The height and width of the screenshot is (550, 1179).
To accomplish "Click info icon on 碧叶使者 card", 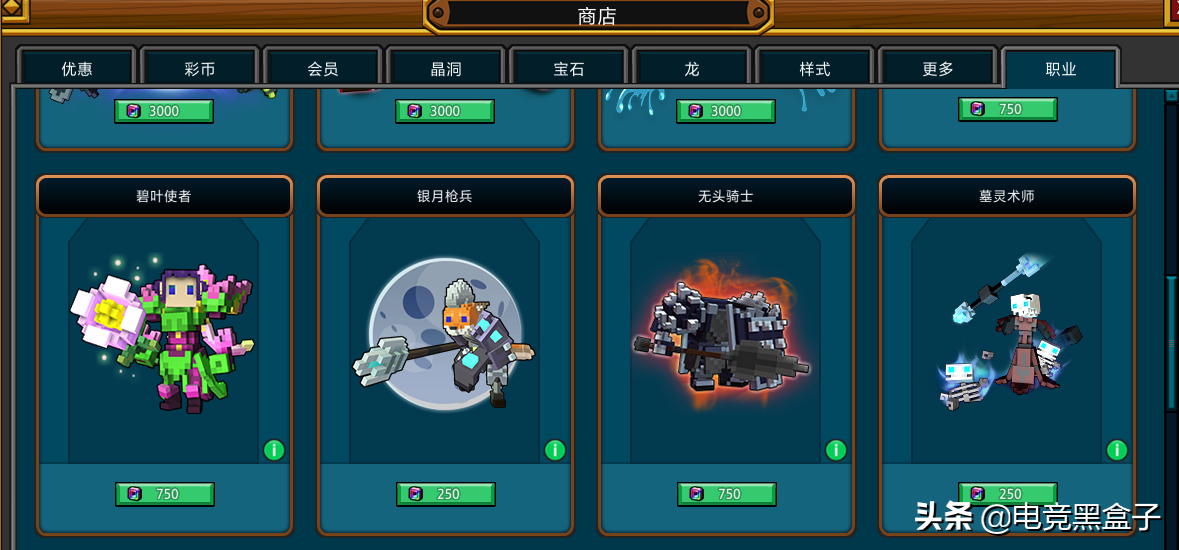I will coord(274,450).
